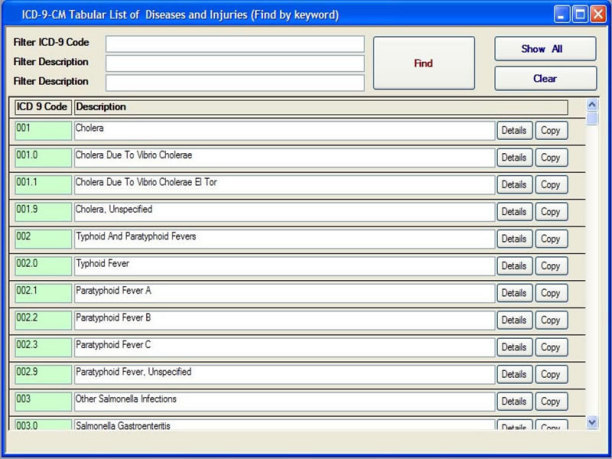Open Details for Paratyphoid Fever, Unspecified
Viewport: 612px width, 459px height.
coord(514,374)
